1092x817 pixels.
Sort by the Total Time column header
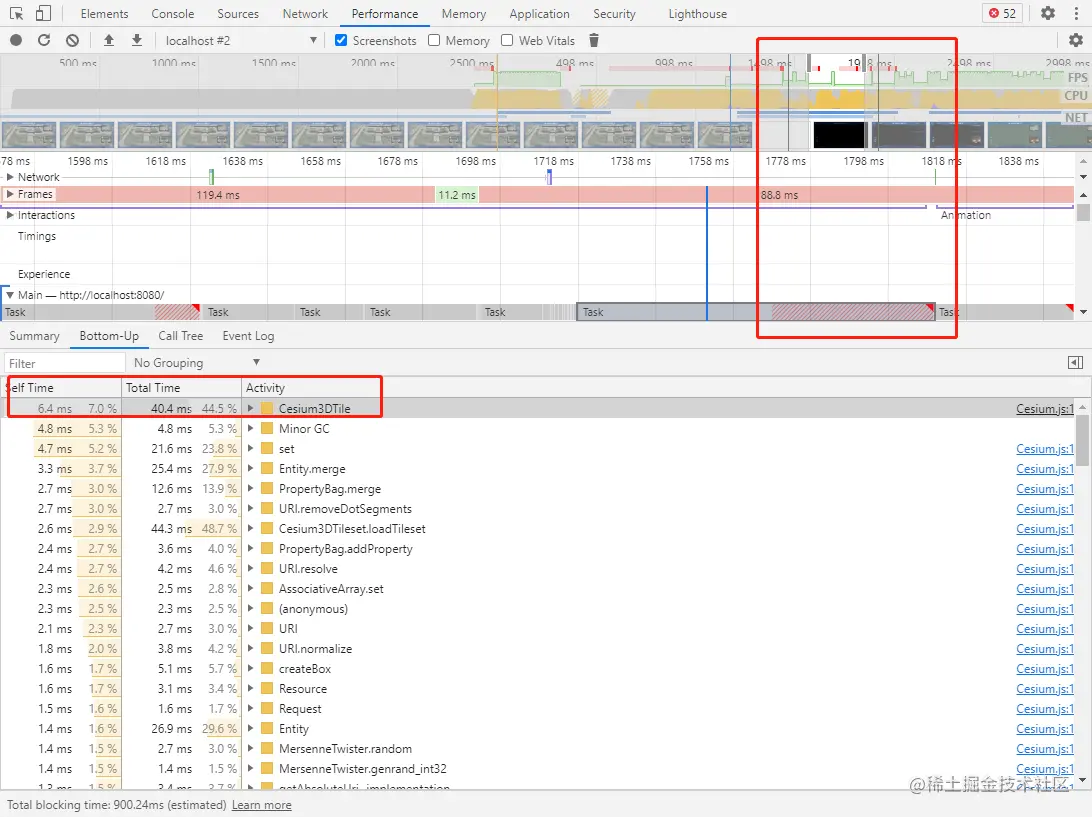coord(181,387)
